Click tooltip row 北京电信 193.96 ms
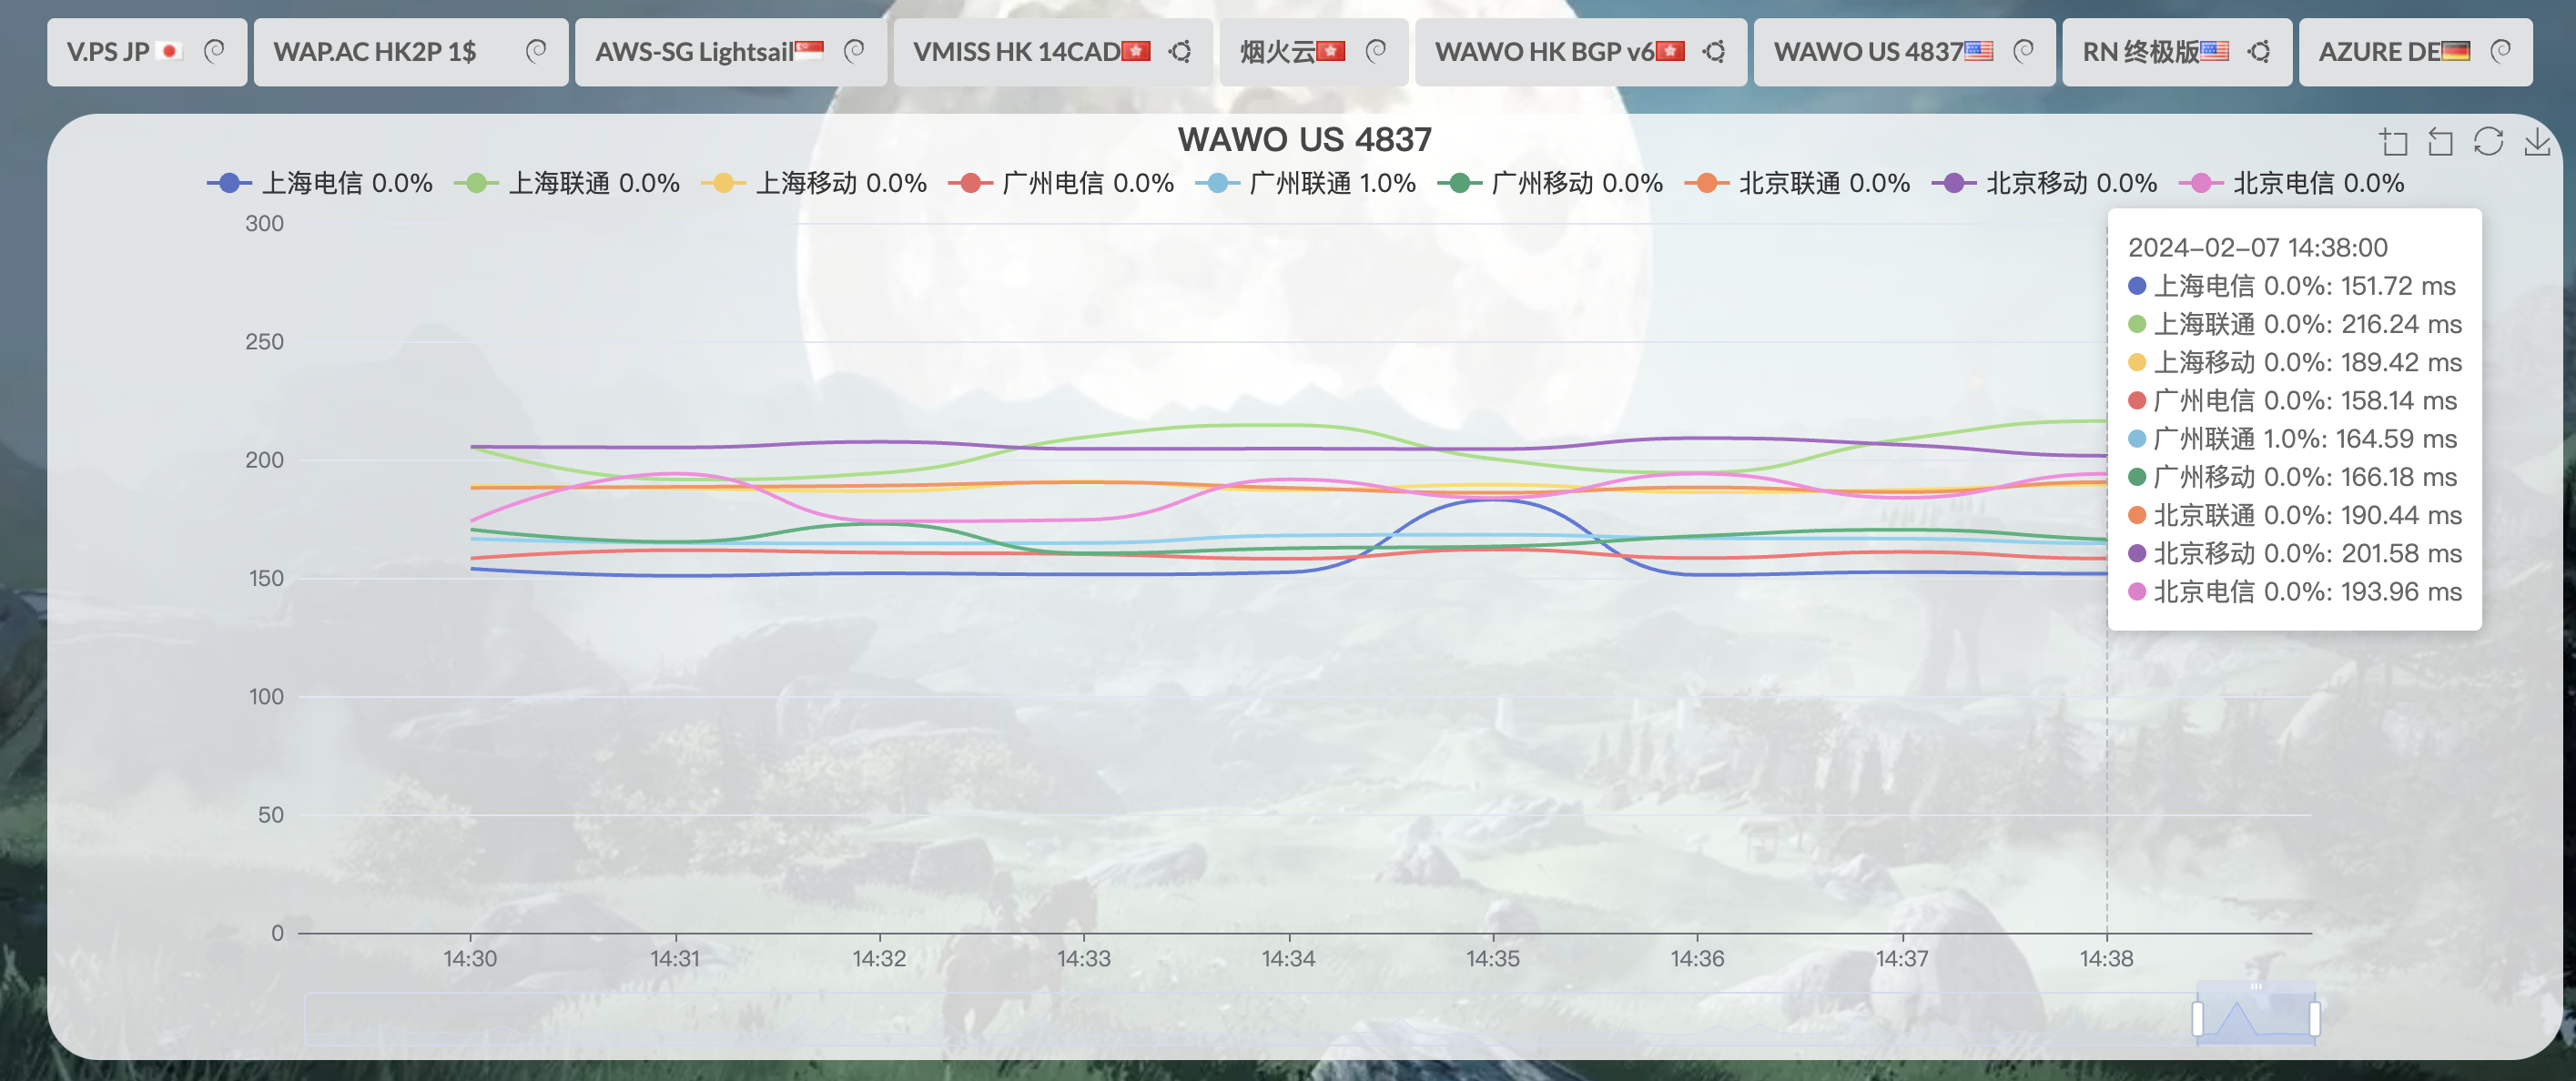Viewport: 2576px width, 1081px height. (2295, 591)
